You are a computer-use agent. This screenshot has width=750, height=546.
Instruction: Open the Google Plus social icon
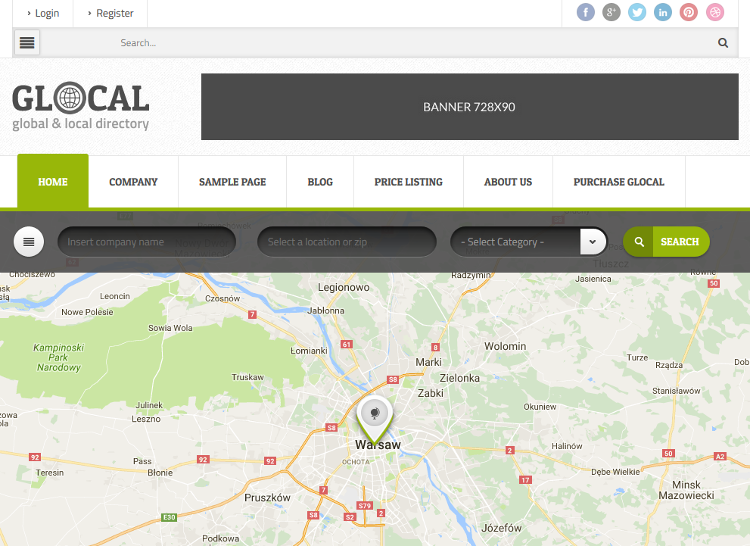click(611, 12)
